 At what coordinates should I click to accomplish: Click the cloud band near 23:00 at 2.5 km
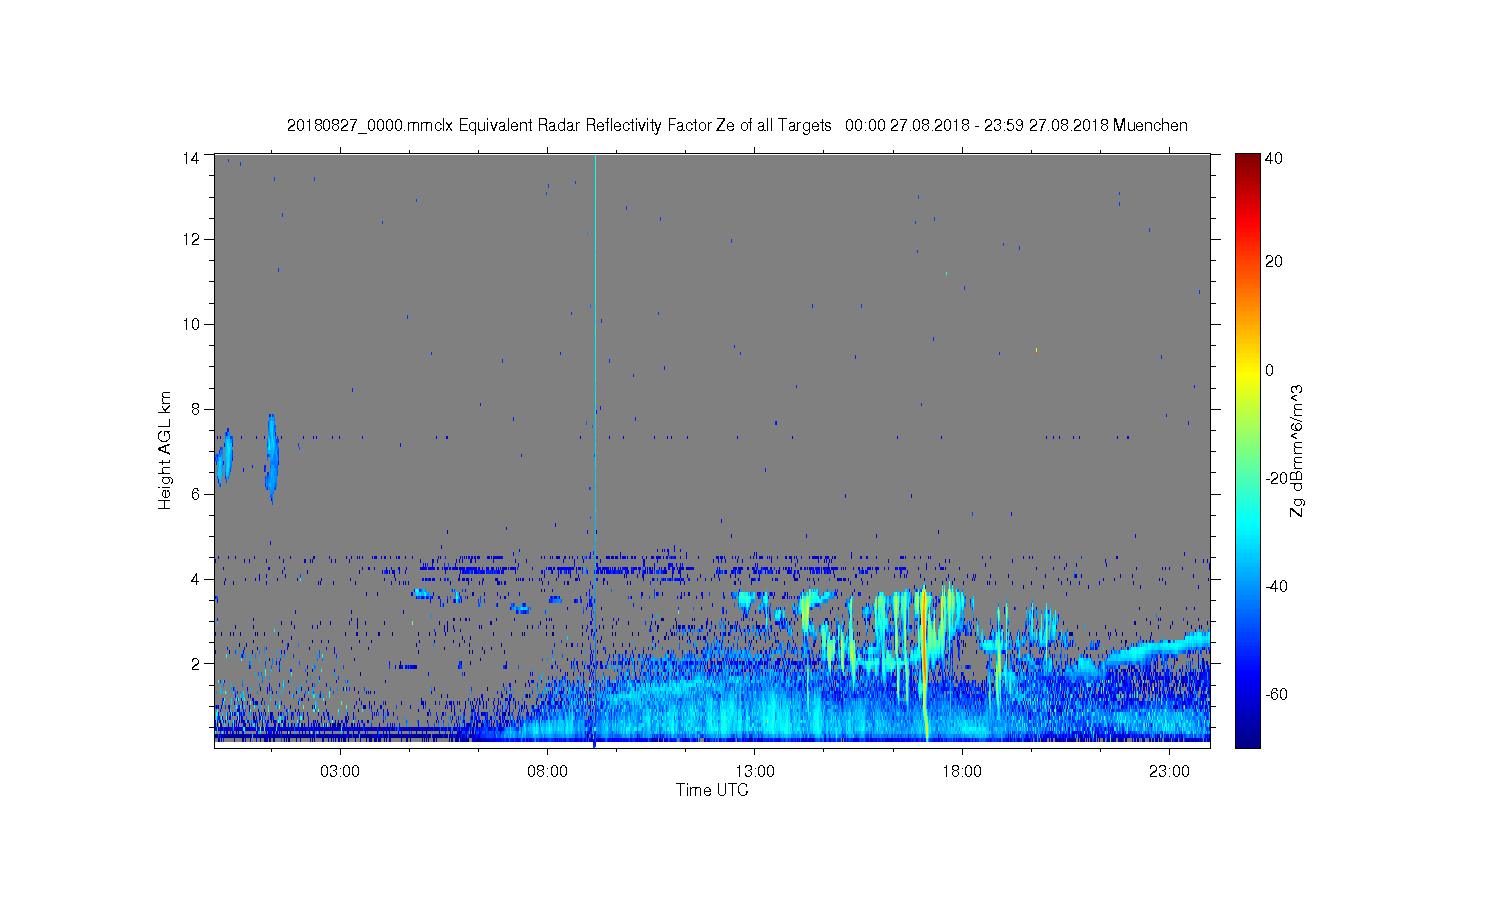(1160, 648)
